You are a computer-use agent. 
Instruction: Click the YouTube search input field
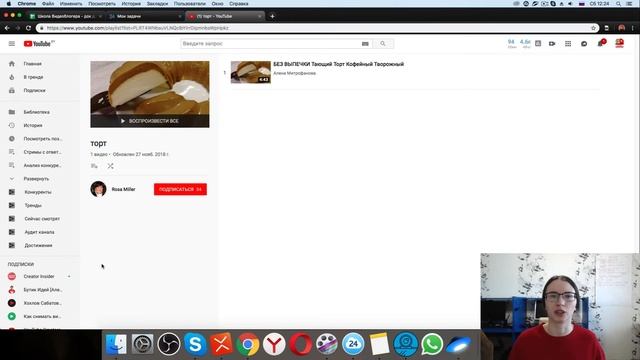pyautogui.click(x=270, y=44)
